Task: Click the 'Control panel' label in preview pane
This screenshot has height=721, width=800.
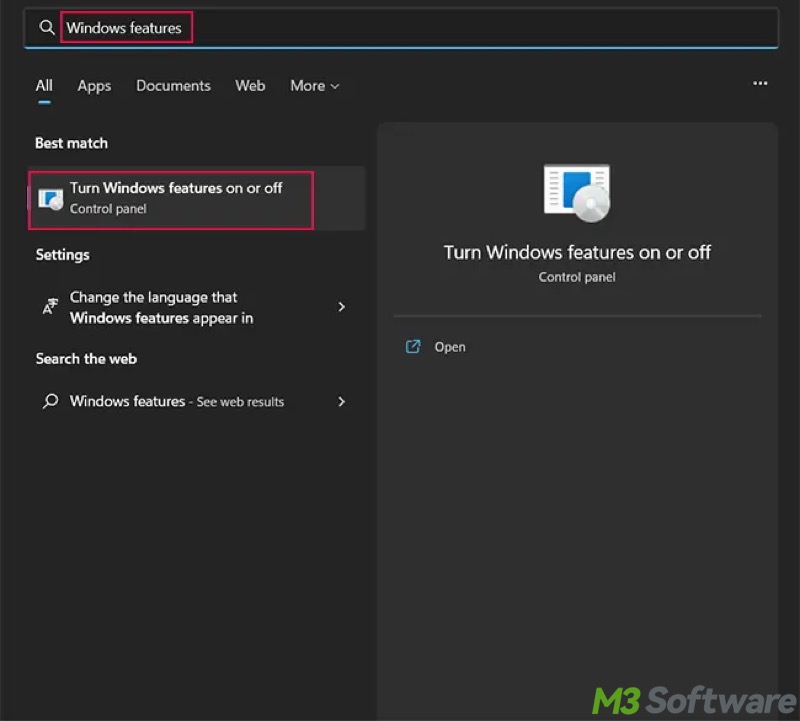Action: (577, 277)
